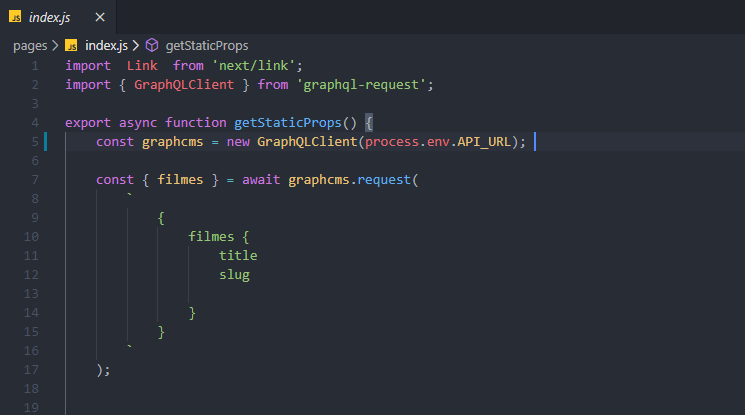Open the pages breadcrumb folder
This screenshot has height=415, width=745.
[30, 46]
